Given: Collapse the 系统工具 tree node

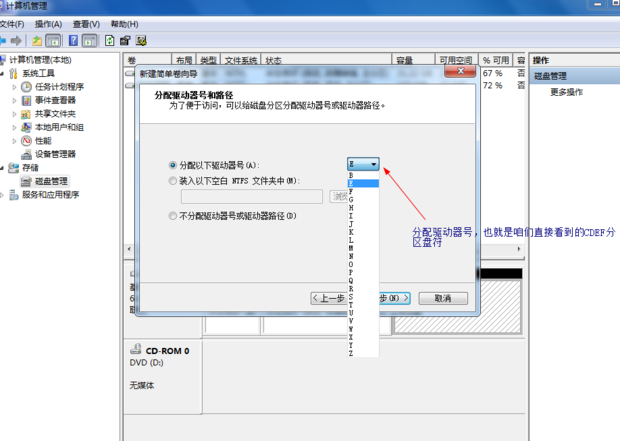Looking at the screenshot, I should (x=5, y=74).
